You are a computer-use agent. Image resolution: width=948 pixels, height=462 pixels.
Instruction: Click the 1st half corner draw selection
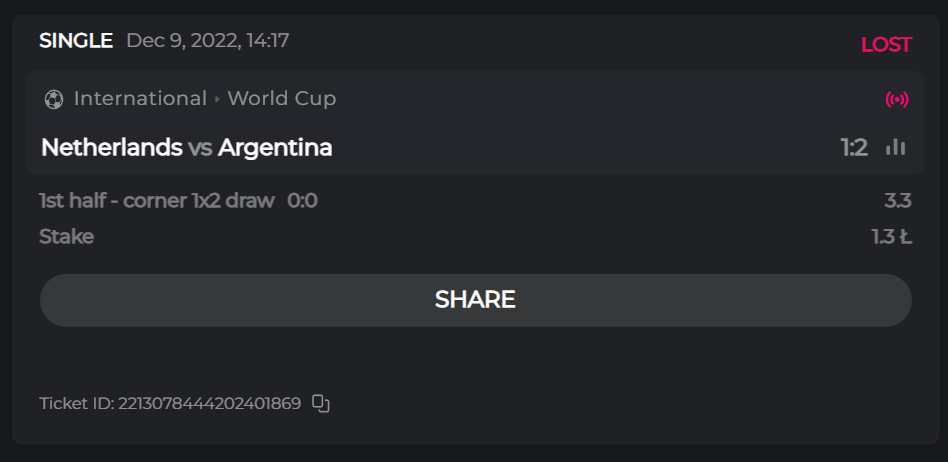point(156,201)
